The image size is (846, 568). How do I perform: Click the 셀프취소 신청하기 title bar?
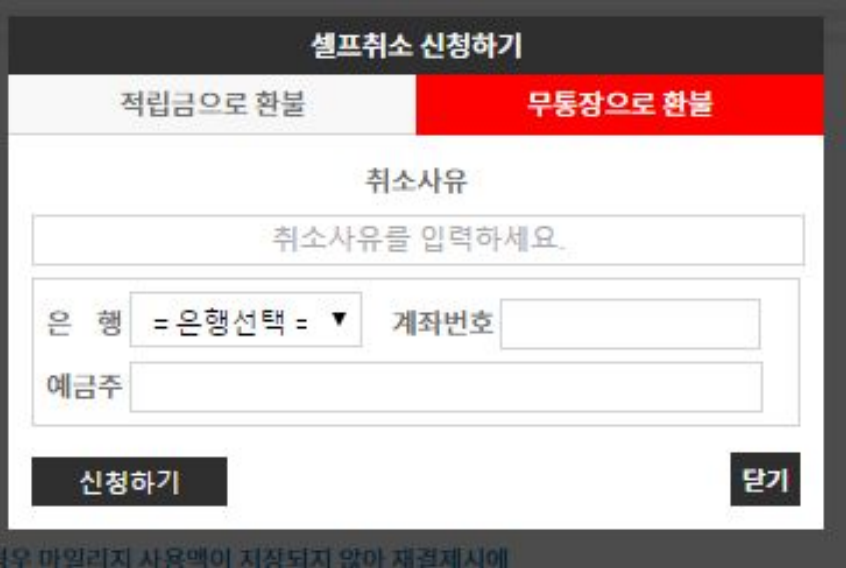(x=416, y=45)
